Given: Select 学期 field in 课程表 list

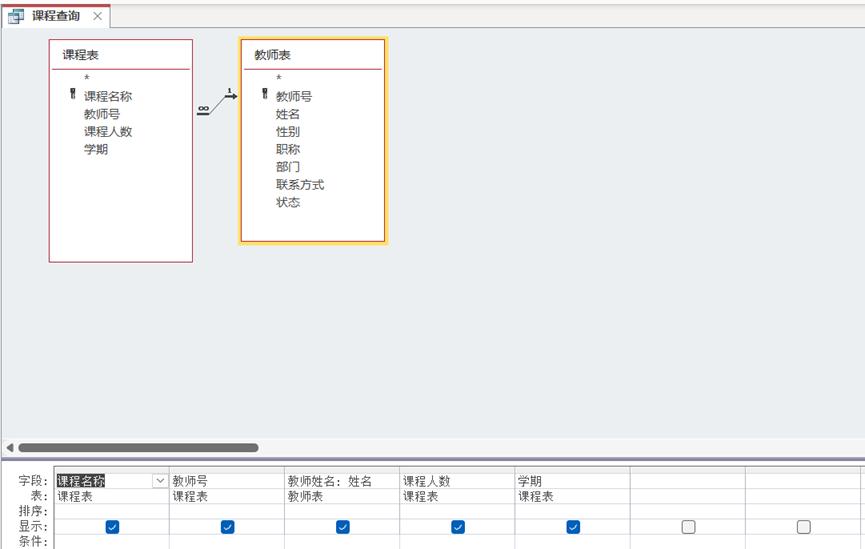Looking at the screenshot, I should 96,150.
